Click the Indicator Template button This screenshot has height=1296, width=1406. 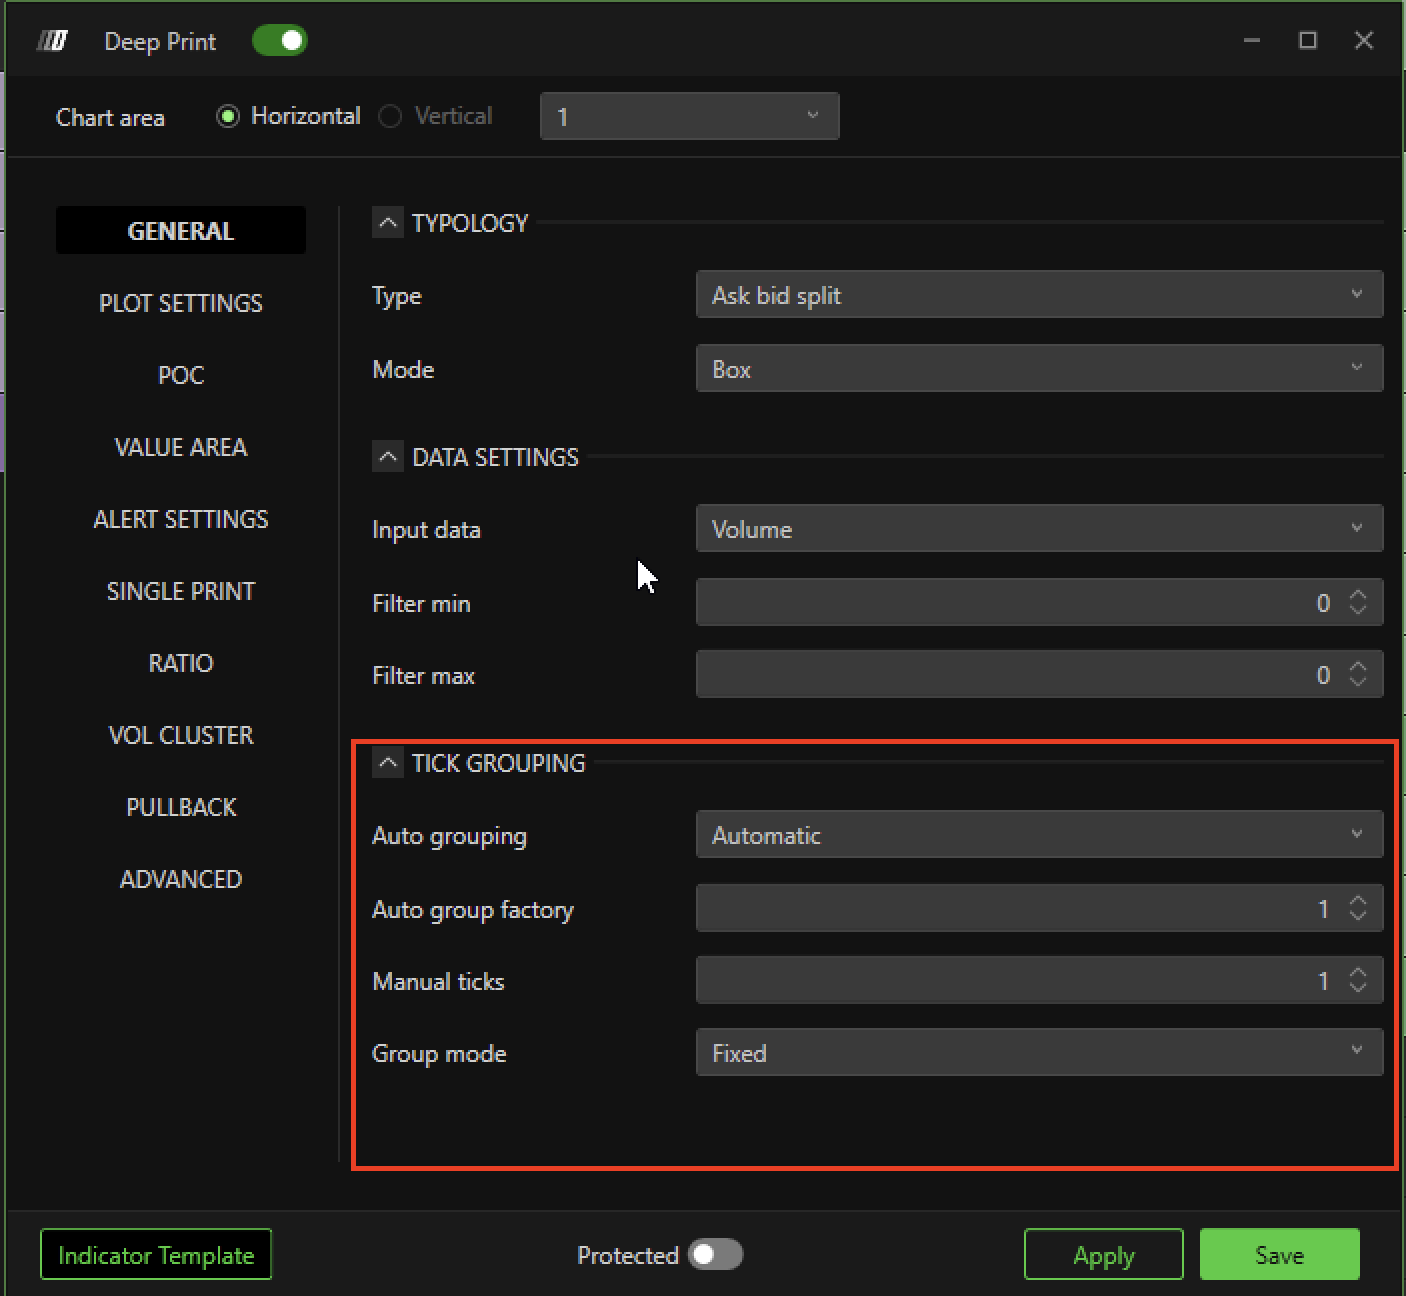156,1255
